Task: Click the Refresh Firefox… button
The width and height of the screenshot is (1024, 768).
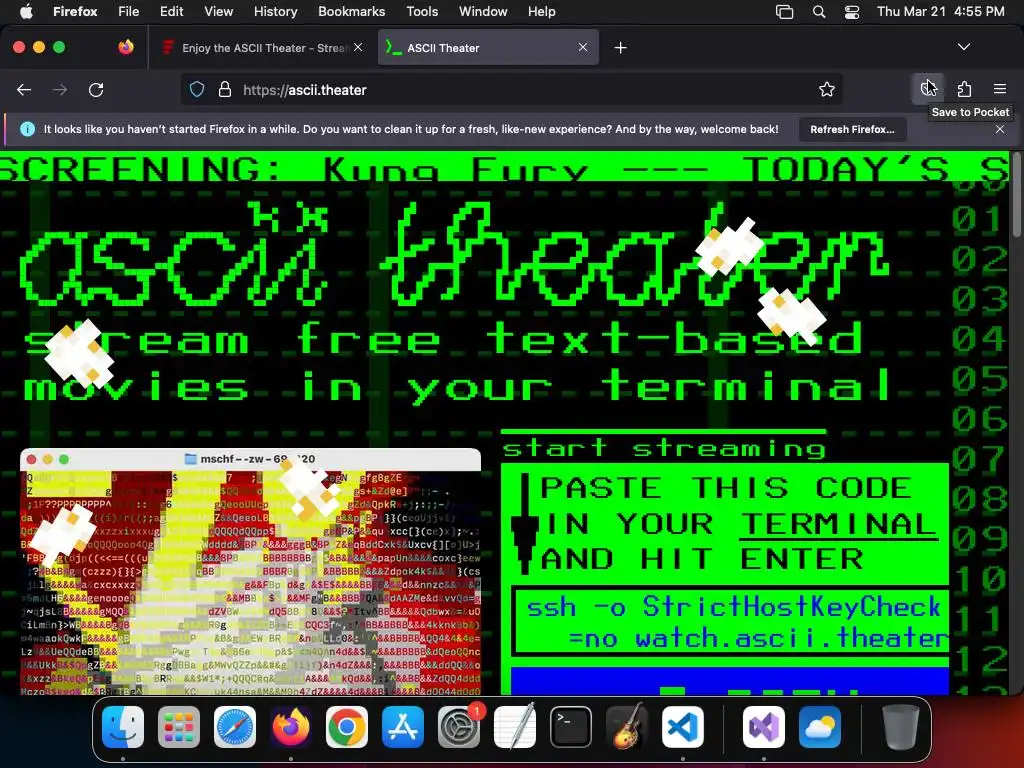Action: (x=852, y=129)
